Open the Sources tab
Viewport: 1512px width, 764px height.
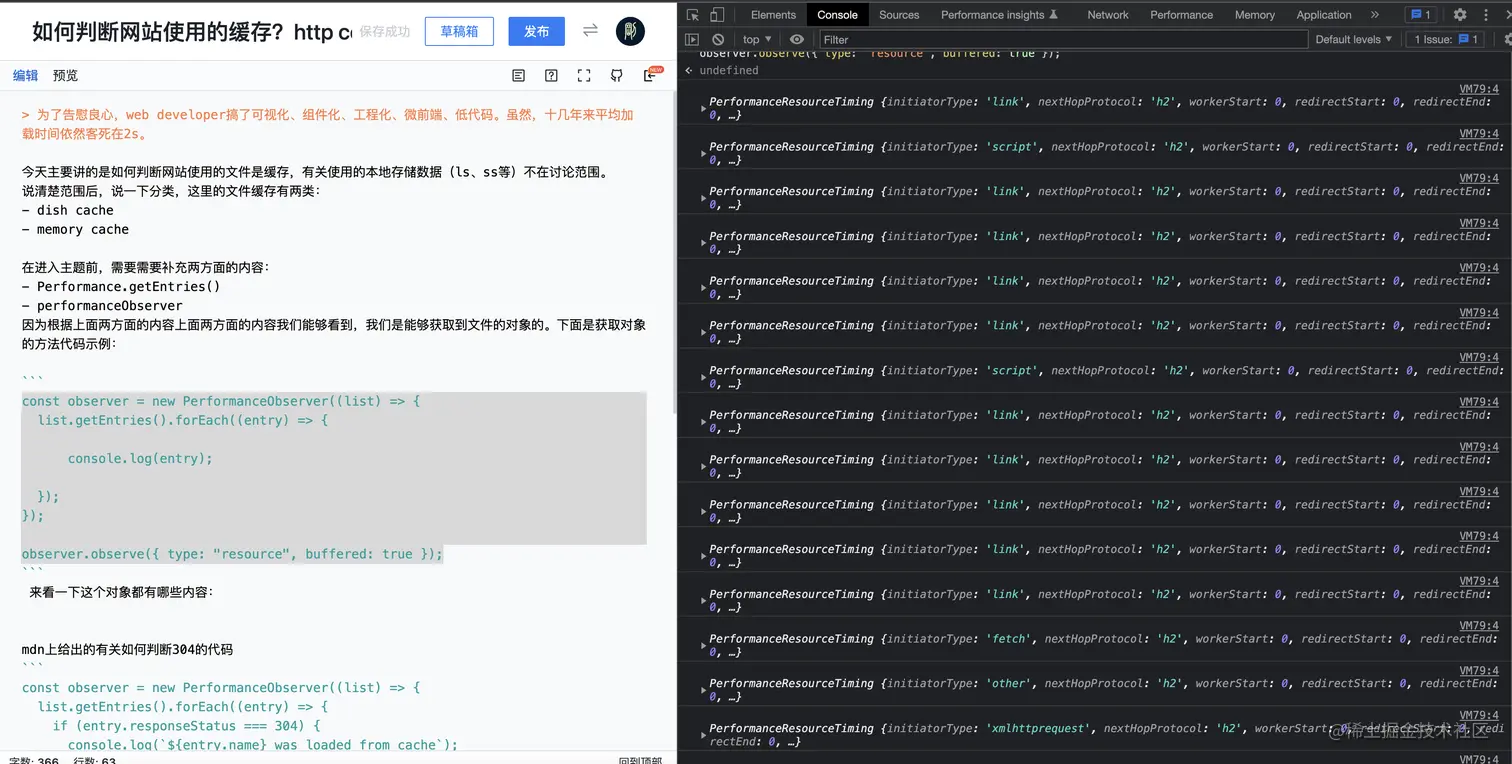tap(899, 15)
